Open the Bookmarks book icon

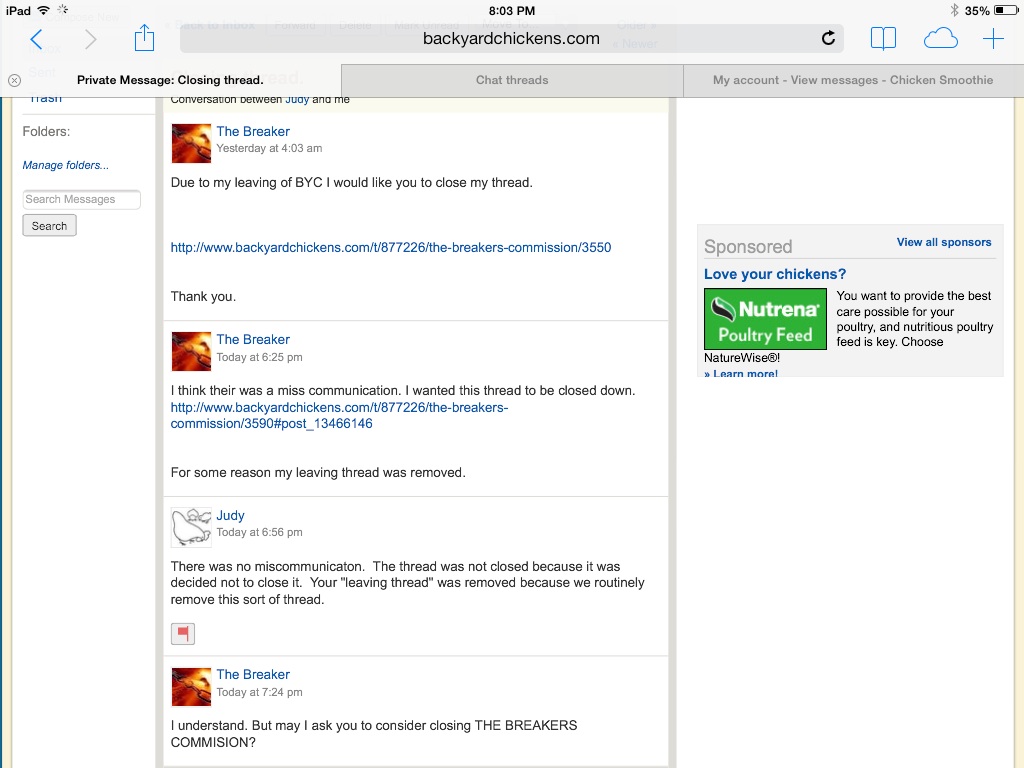pos(883,39)
